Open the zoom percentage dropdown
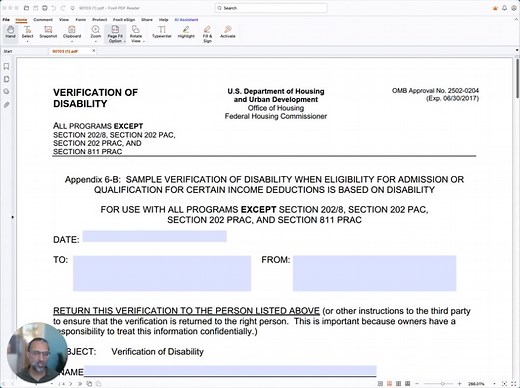This screenshot has height=388, width=520. [x=494, y=384]
